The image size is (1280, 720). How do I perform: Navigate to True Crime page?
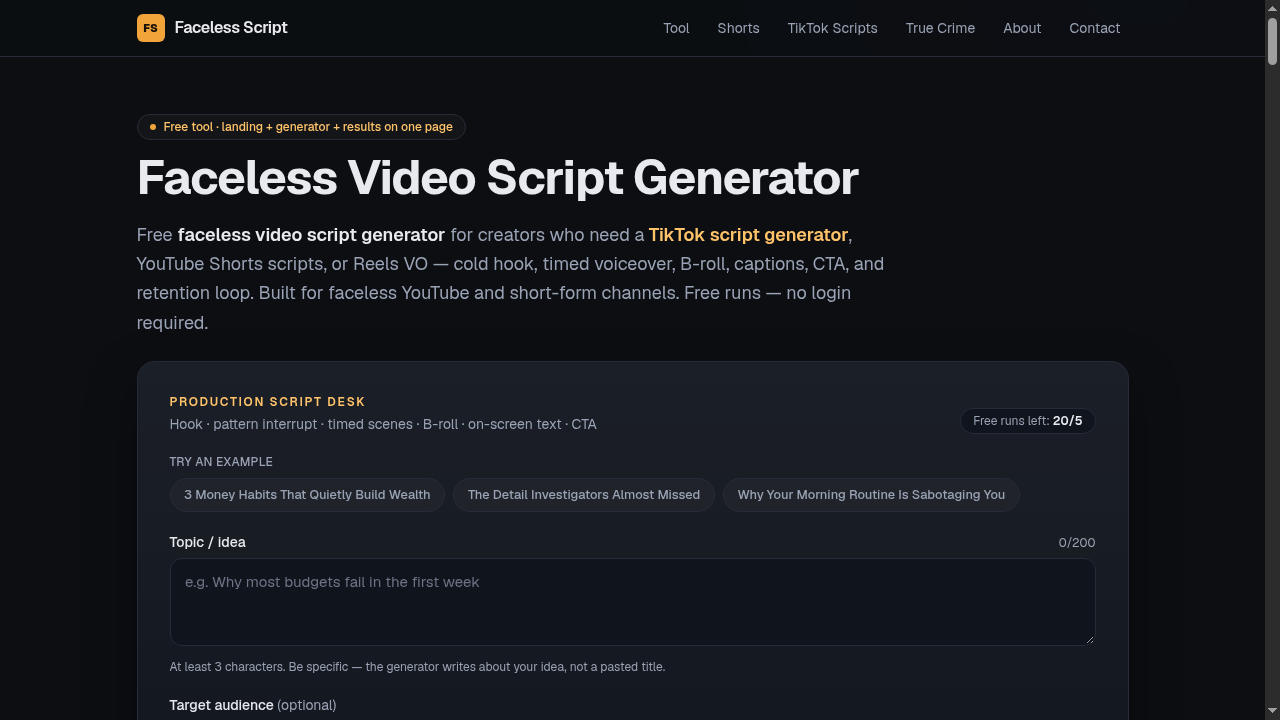[940, 28]
